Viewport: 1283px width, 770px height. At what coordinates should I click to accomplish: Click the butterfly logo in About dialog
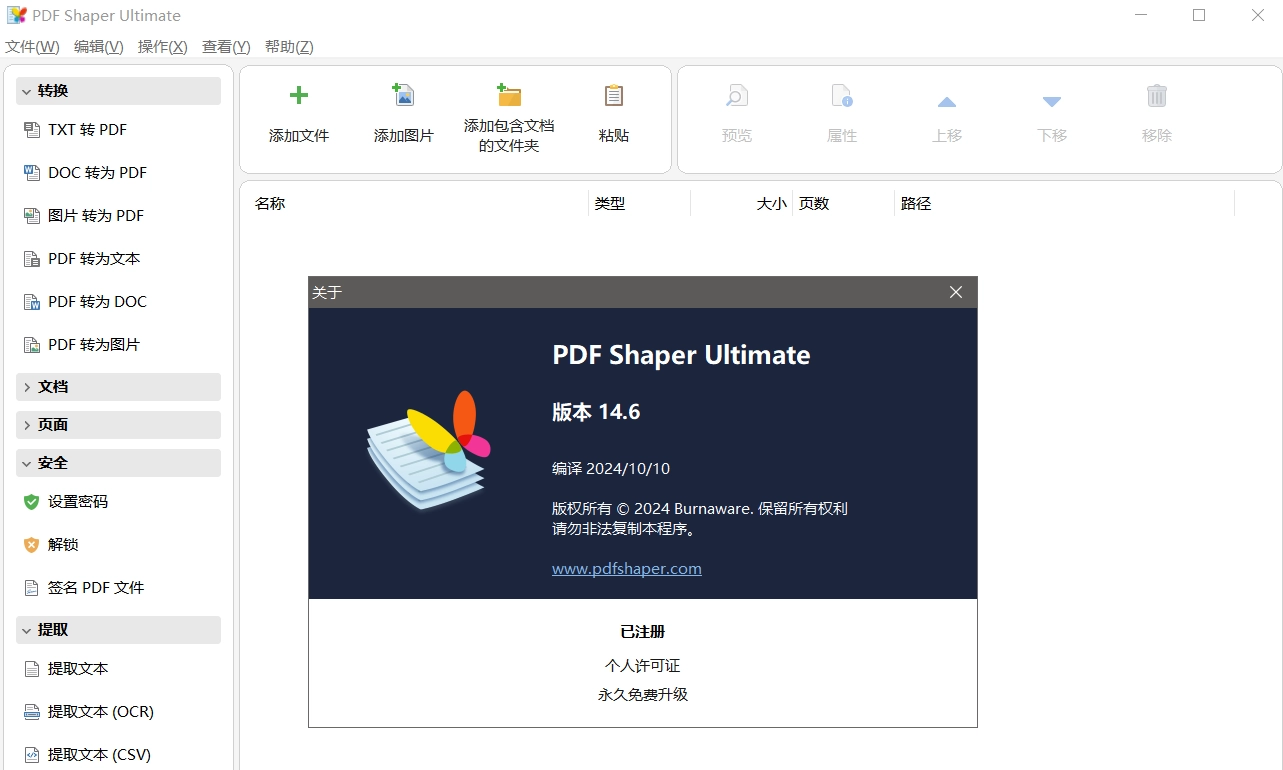pyautogui.click(x=428, y=450)
